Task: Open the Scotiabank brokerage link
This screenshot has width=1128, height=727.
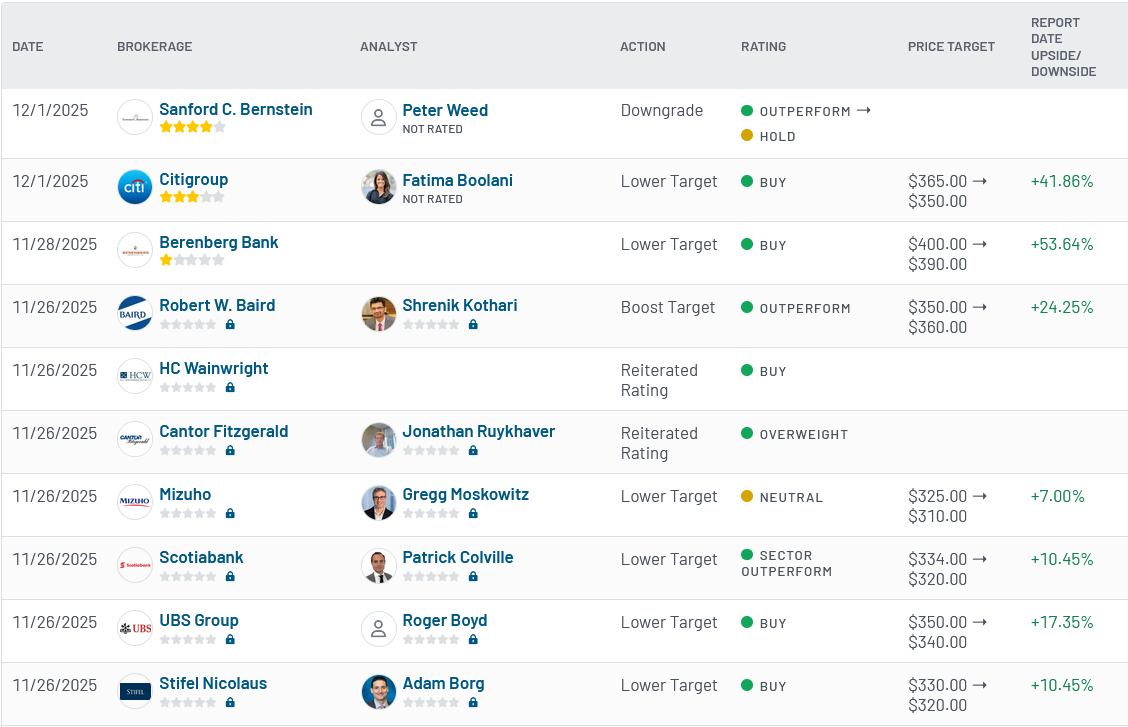Action: tap(201, 557)
